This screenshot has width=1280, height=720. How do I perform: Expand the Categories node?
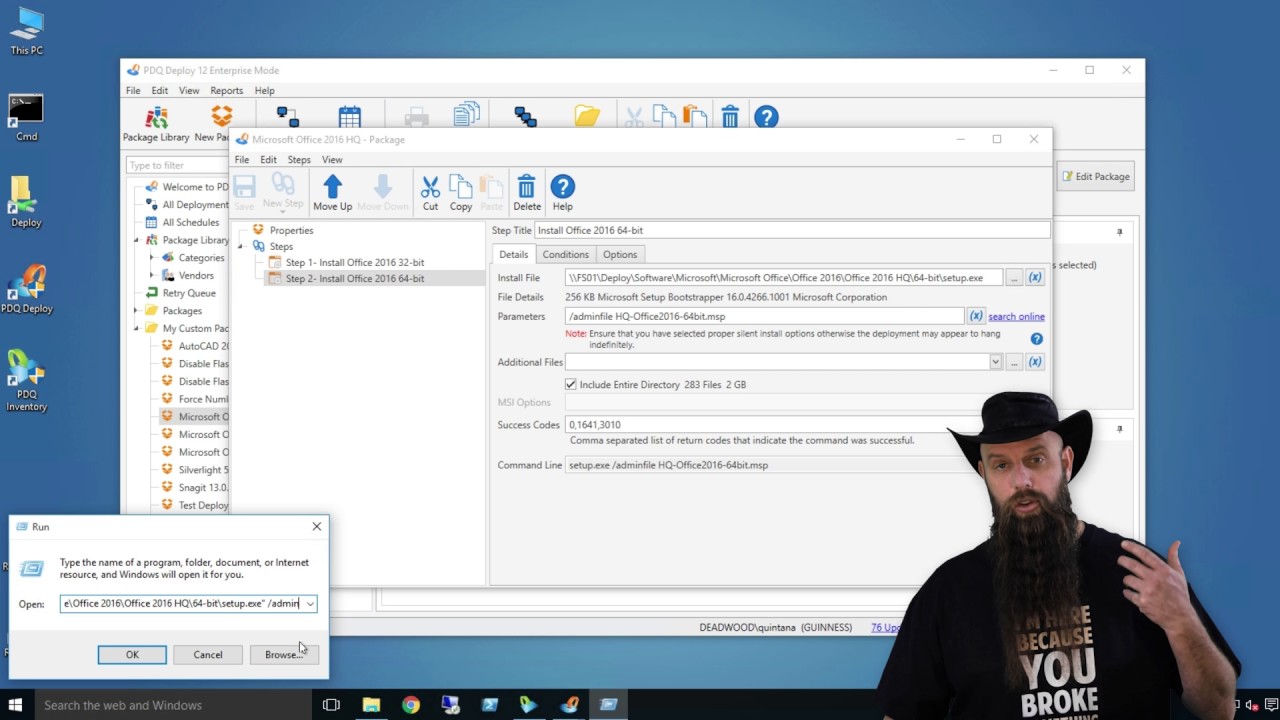tap(152, 258)
